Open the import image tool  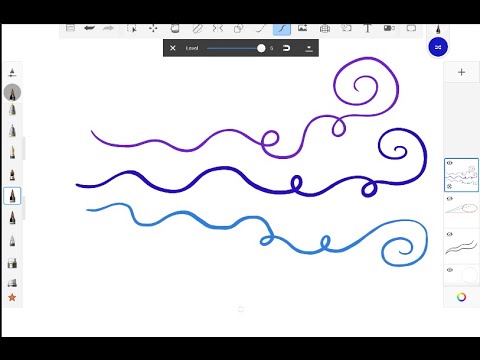(302, 28)
